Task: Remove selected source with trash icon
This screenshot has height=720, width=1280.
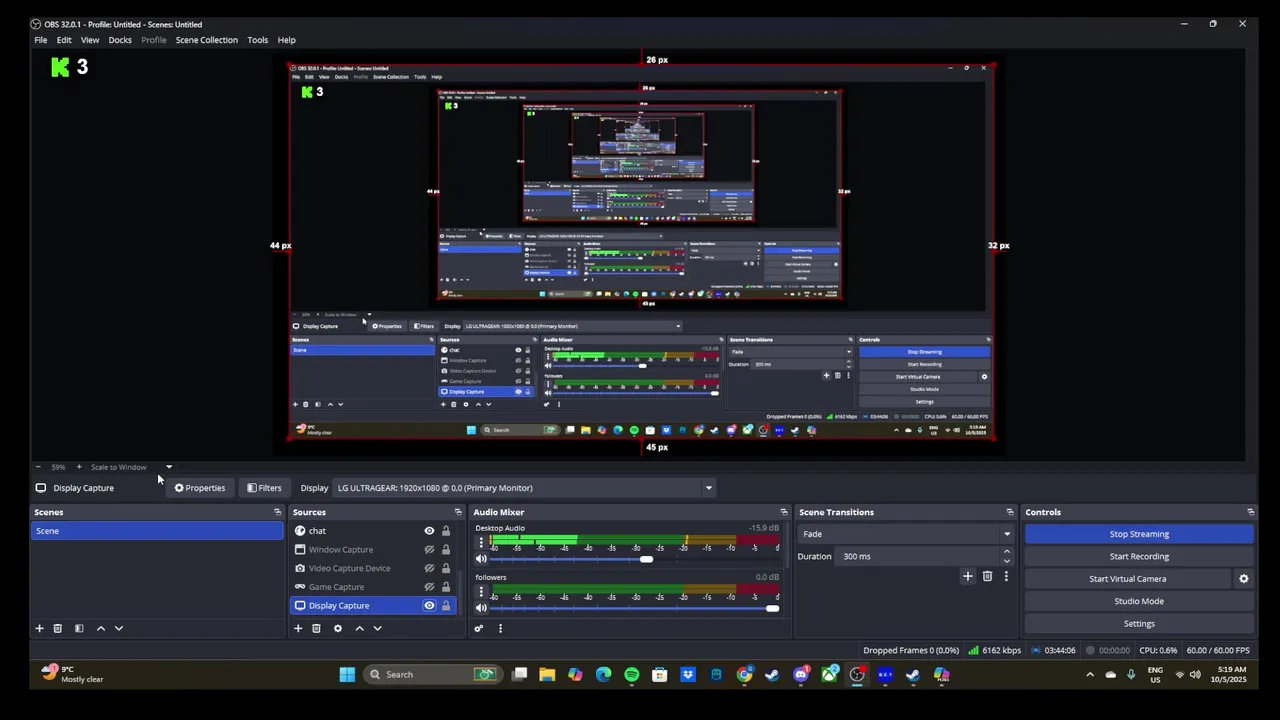Action: pyautogui.click(x=316, y=628)
